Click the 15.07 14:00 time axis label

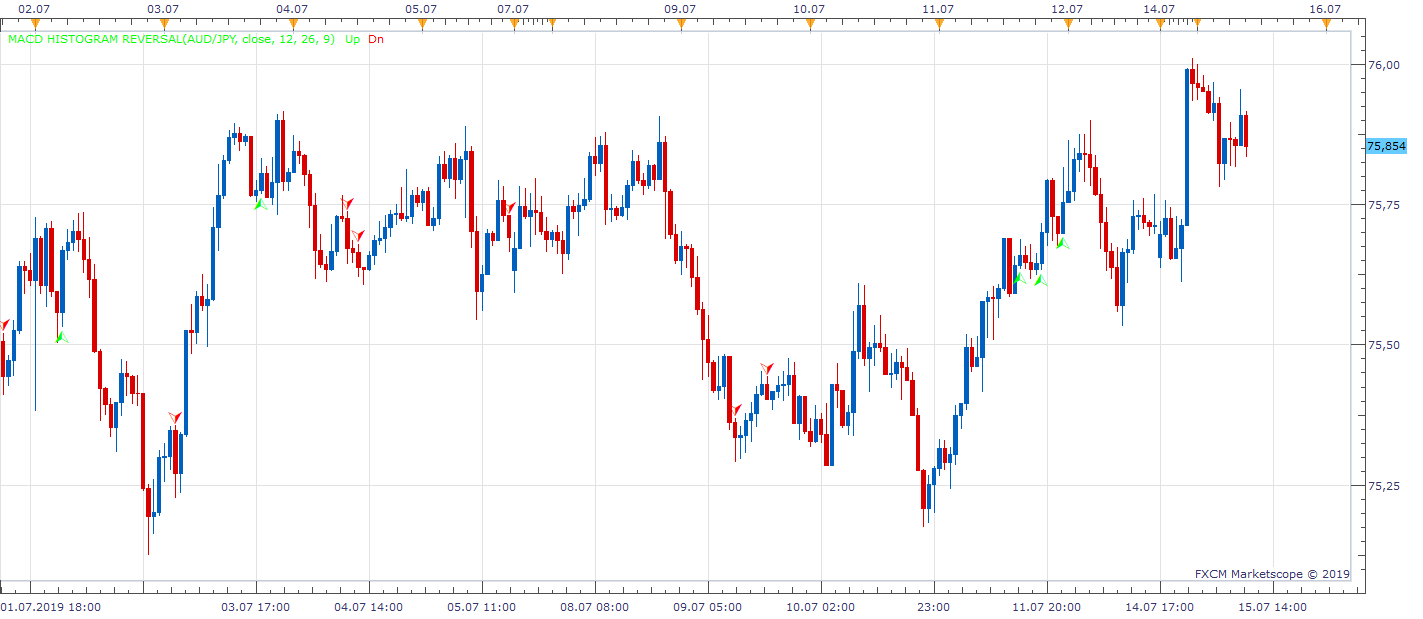(1273, 606)
